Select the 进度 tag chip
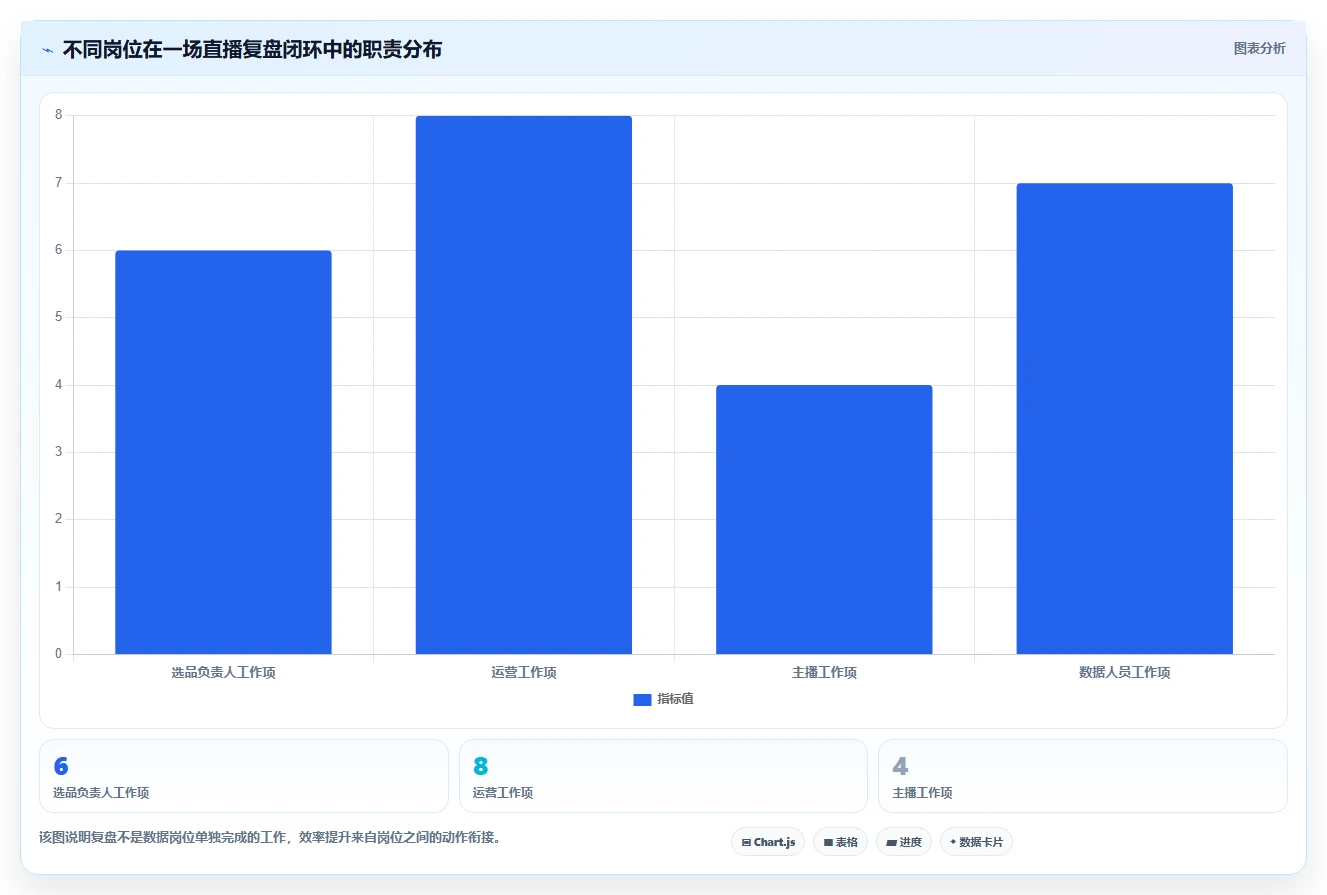1327x895 pixels. pyautogui.click(x=904, y=842)
